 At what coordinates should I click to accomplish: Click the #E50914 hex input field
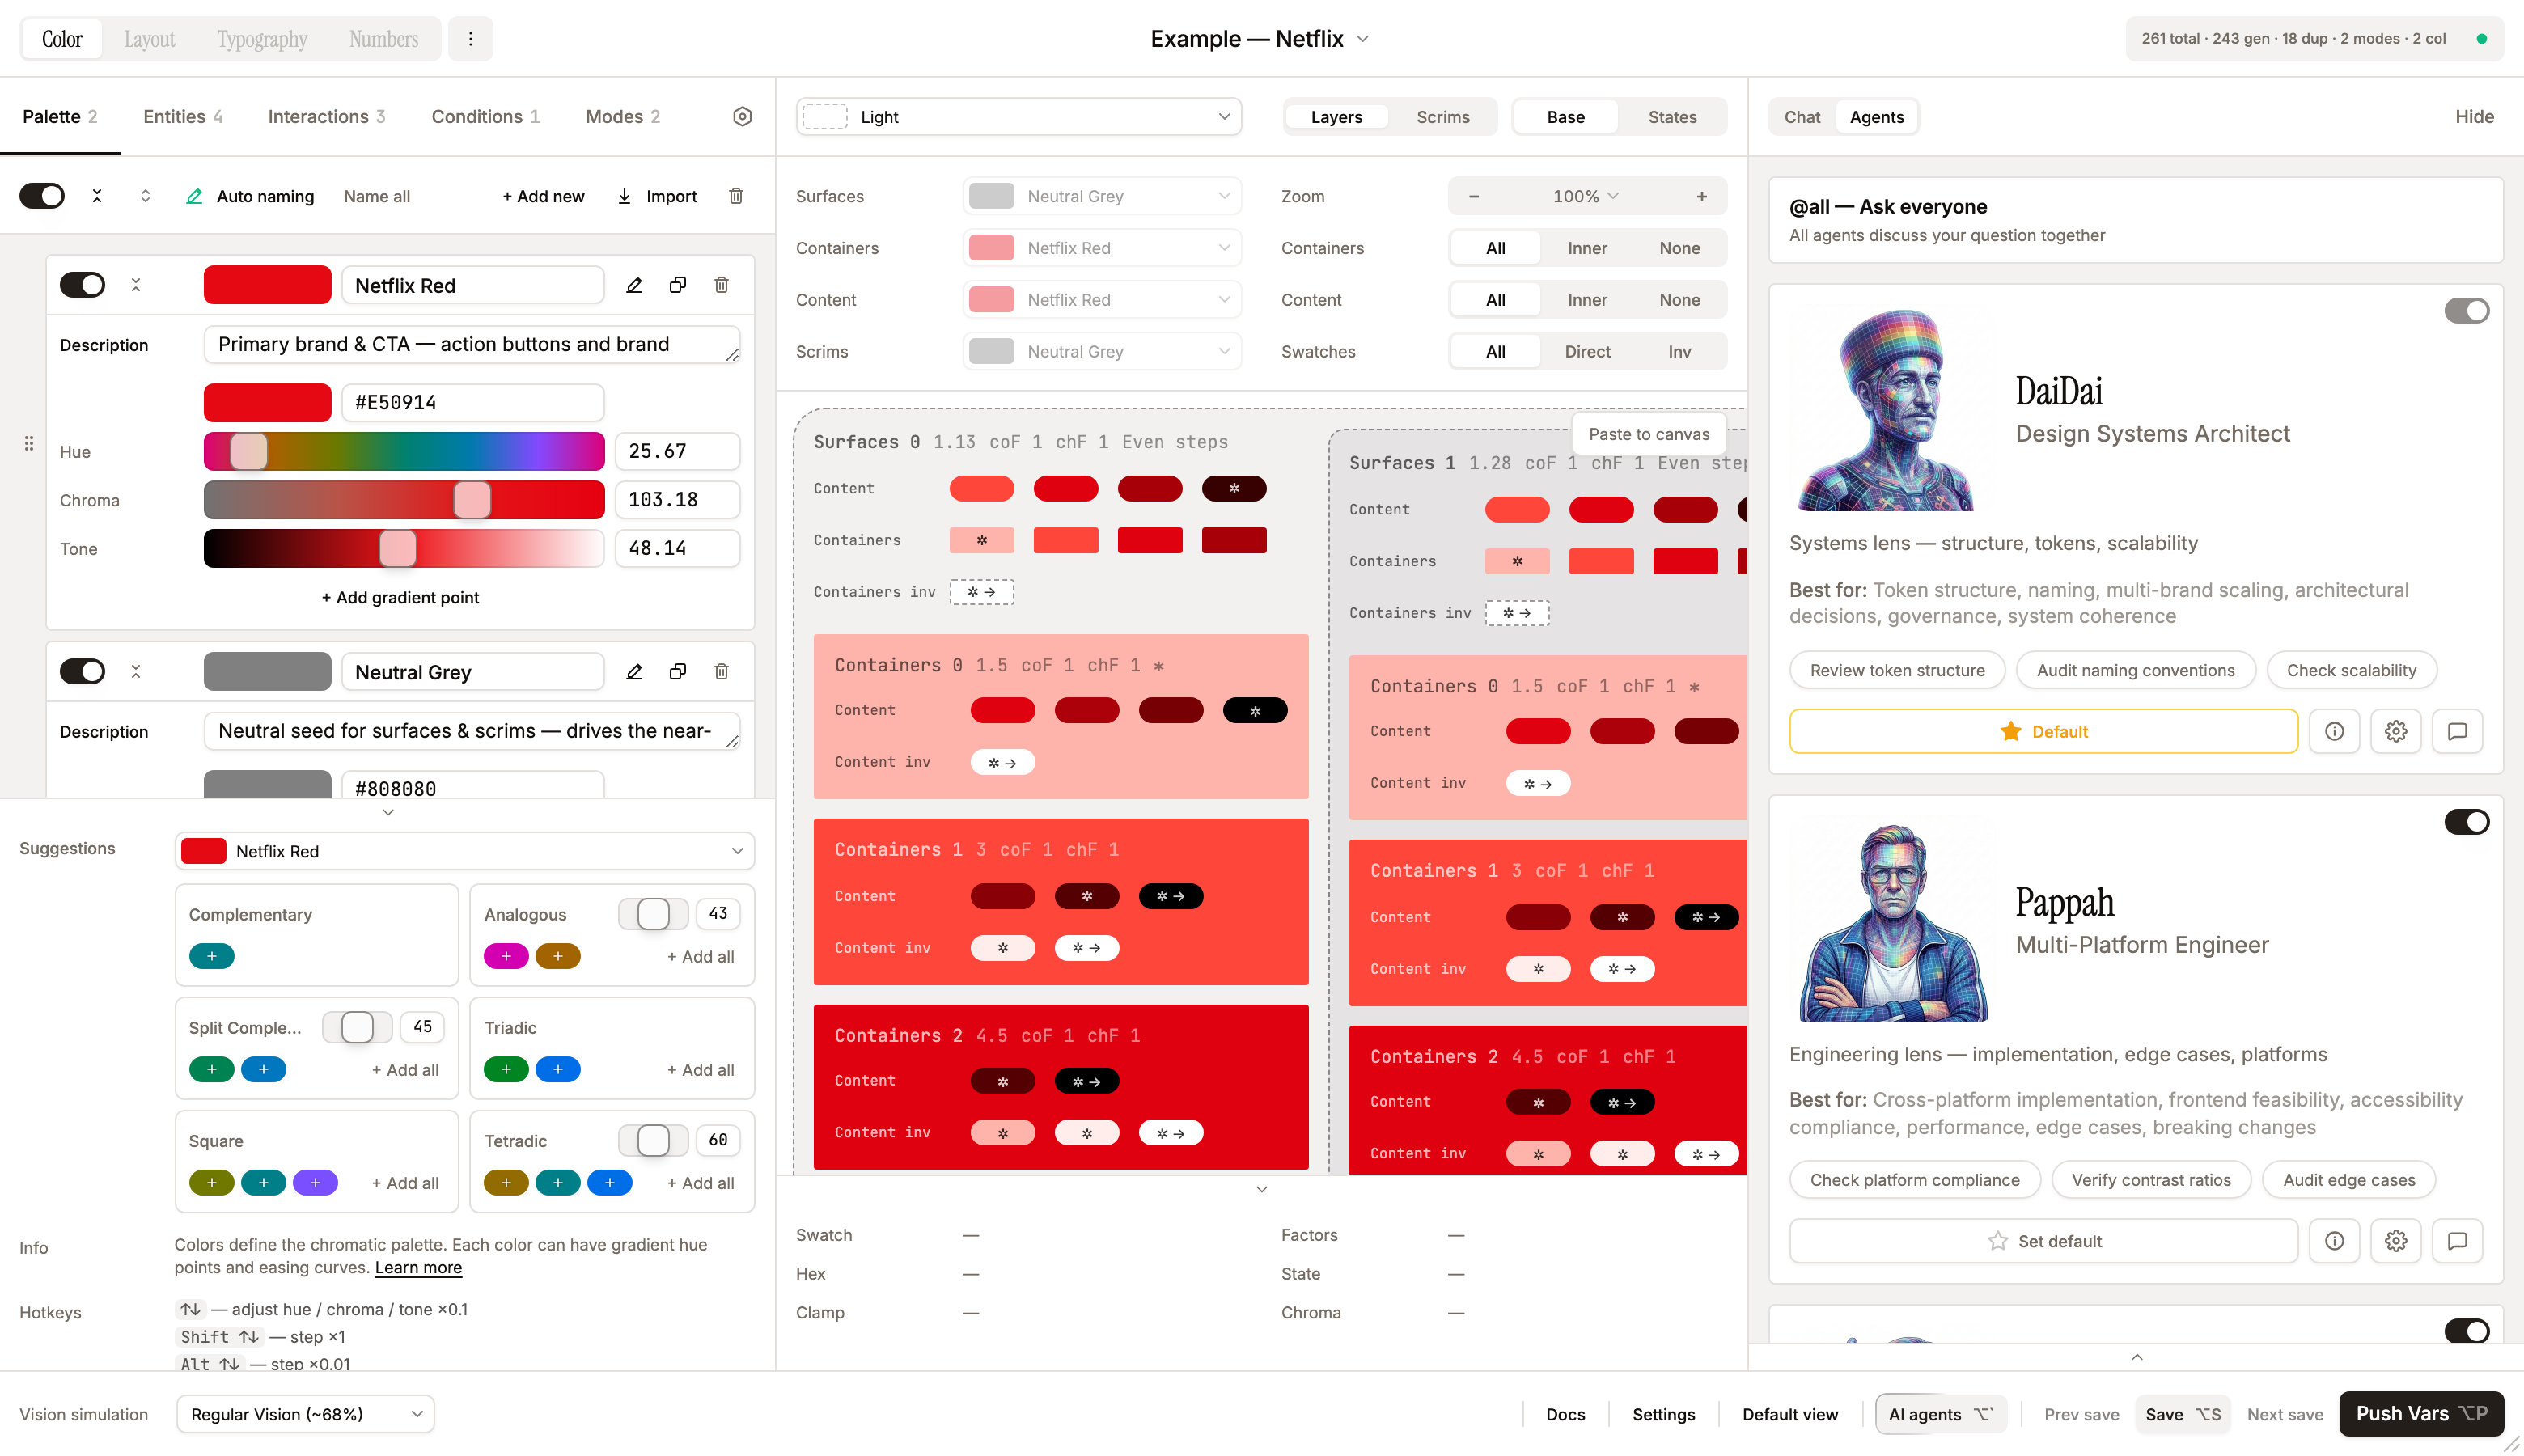[x=473, y=402]
